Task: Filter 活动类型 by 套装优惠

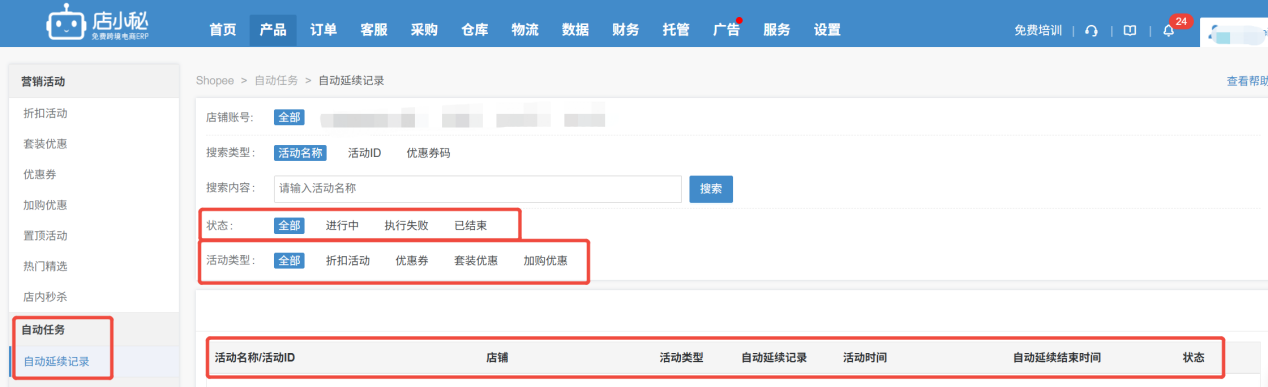Action: tap(476, 260)
